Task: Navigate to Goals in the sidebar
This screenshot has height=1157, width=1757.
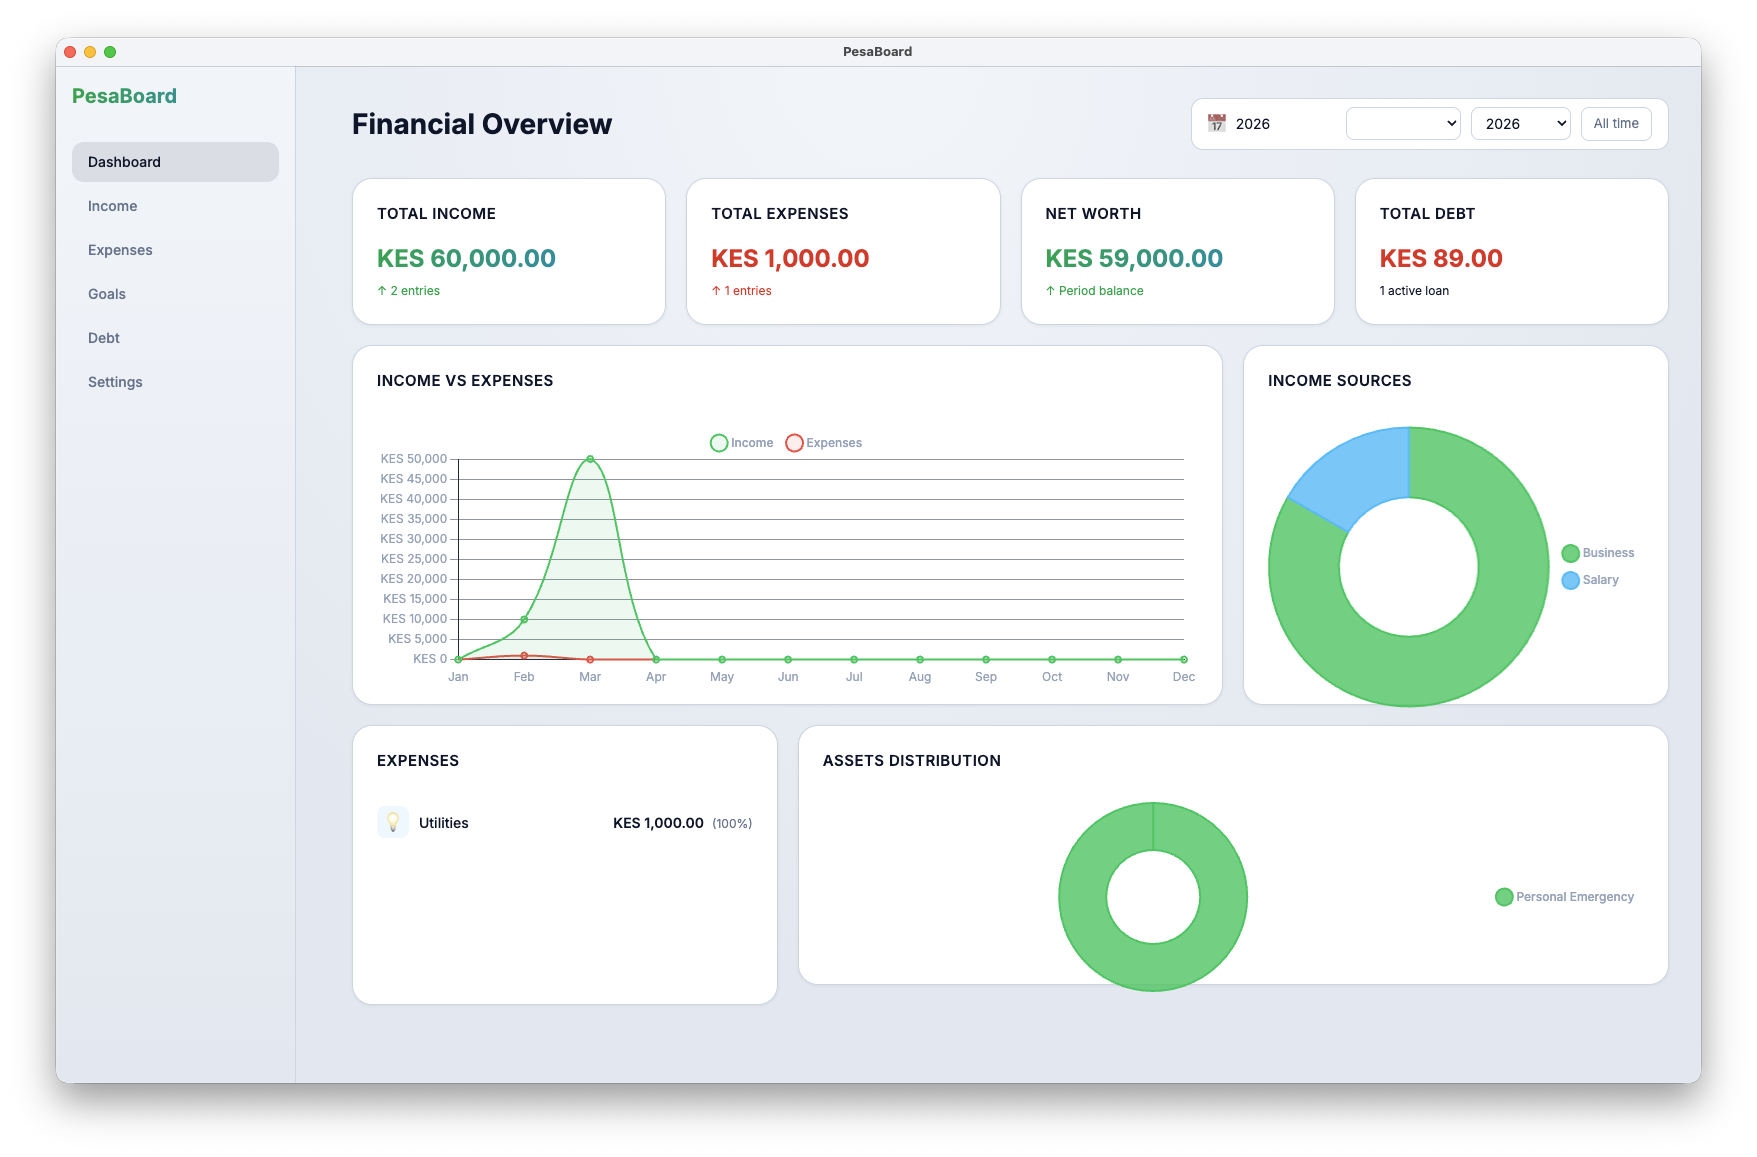Action: click(x=106, y=294)
